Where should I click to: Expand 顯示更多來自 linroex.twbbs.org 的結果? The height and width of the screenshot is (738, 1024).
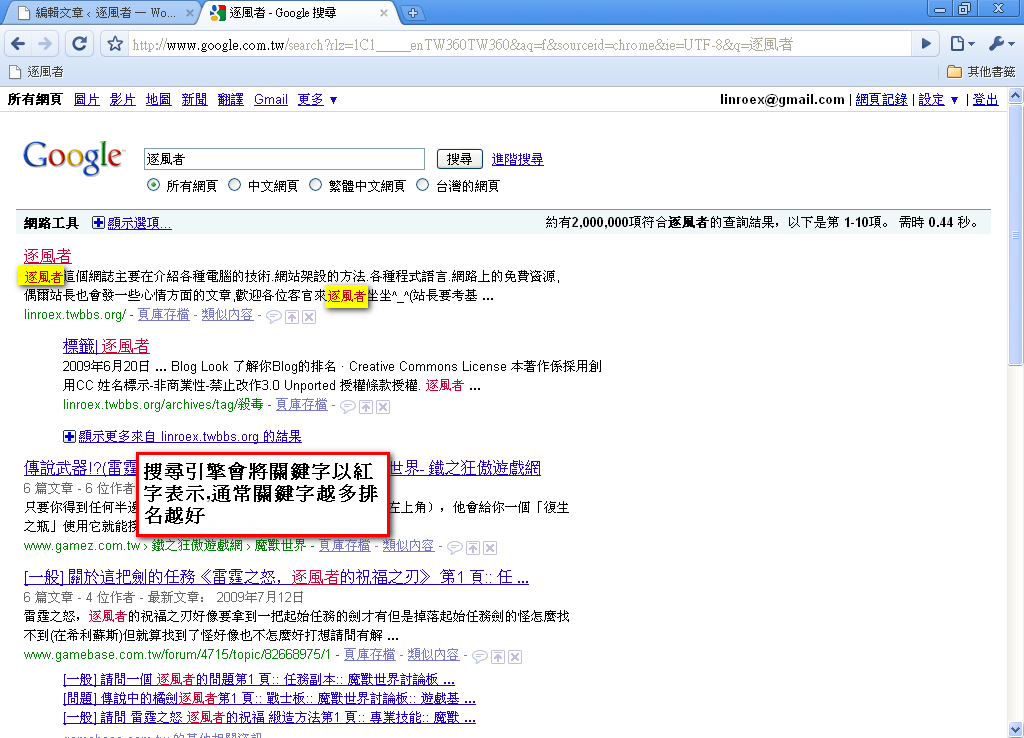182,436
